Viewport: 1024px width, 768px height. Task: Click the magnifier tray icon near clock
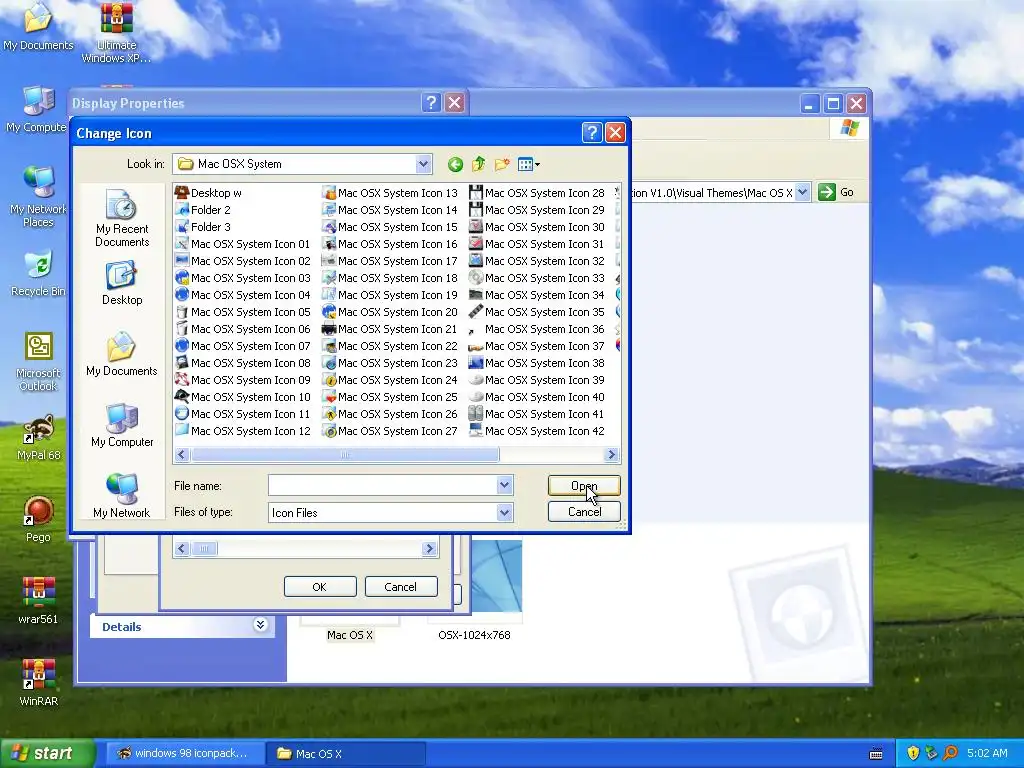951,753
